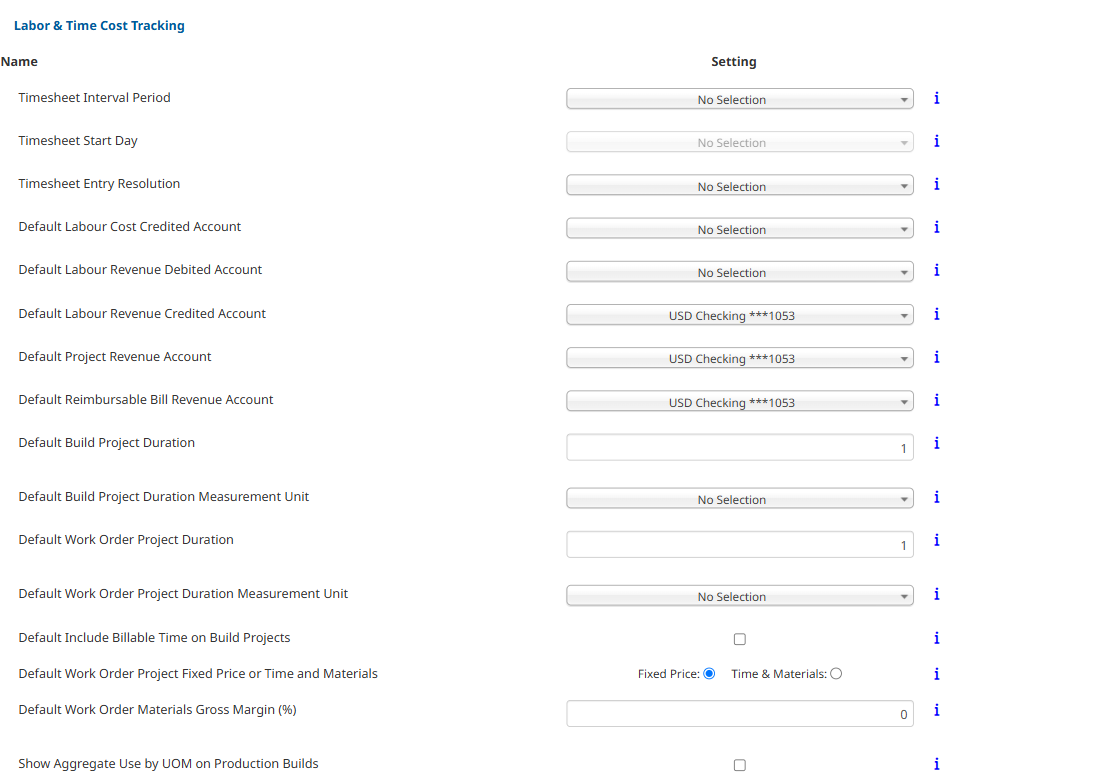Image resolution: width=1105 pixels, height=781 pixels.
Task: Expand Default Labour Revenue Credited Account dropdown
Action: 740,315
